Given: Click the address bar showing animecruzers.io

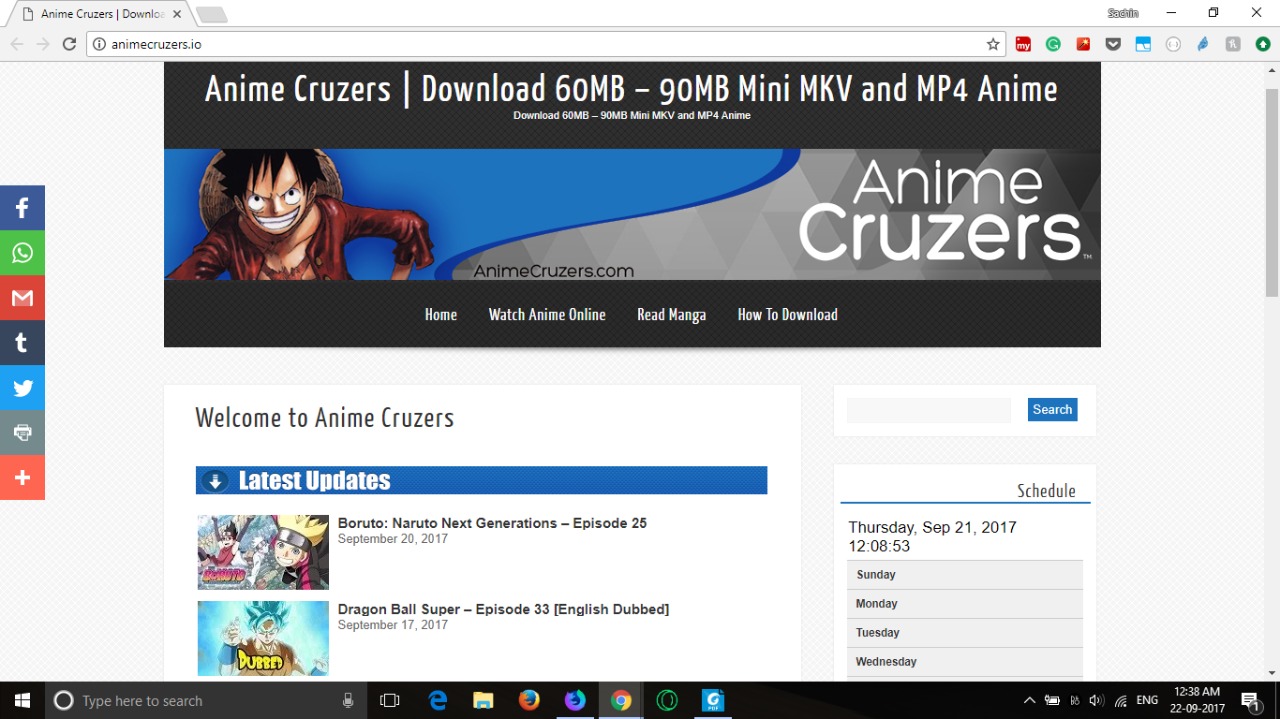Looking at the screenshot, I should [x=545, y=44].
